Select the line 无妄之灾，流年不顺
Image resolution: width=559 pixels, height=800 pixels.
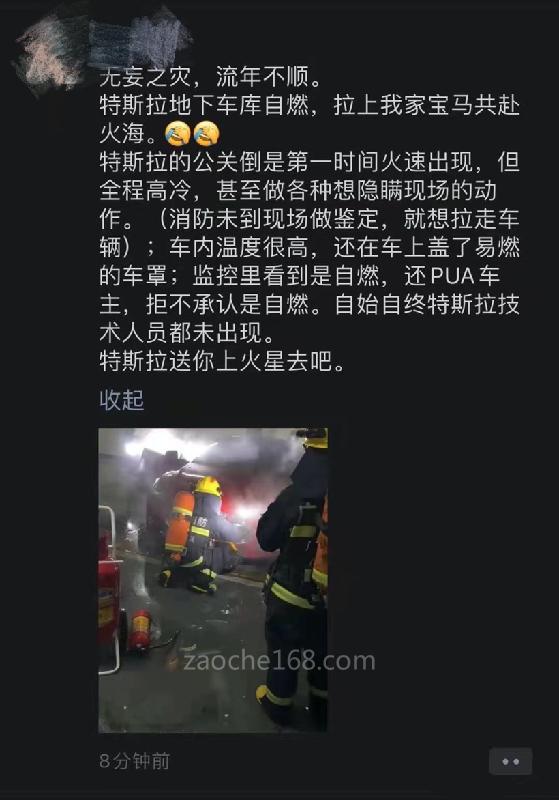211,77
